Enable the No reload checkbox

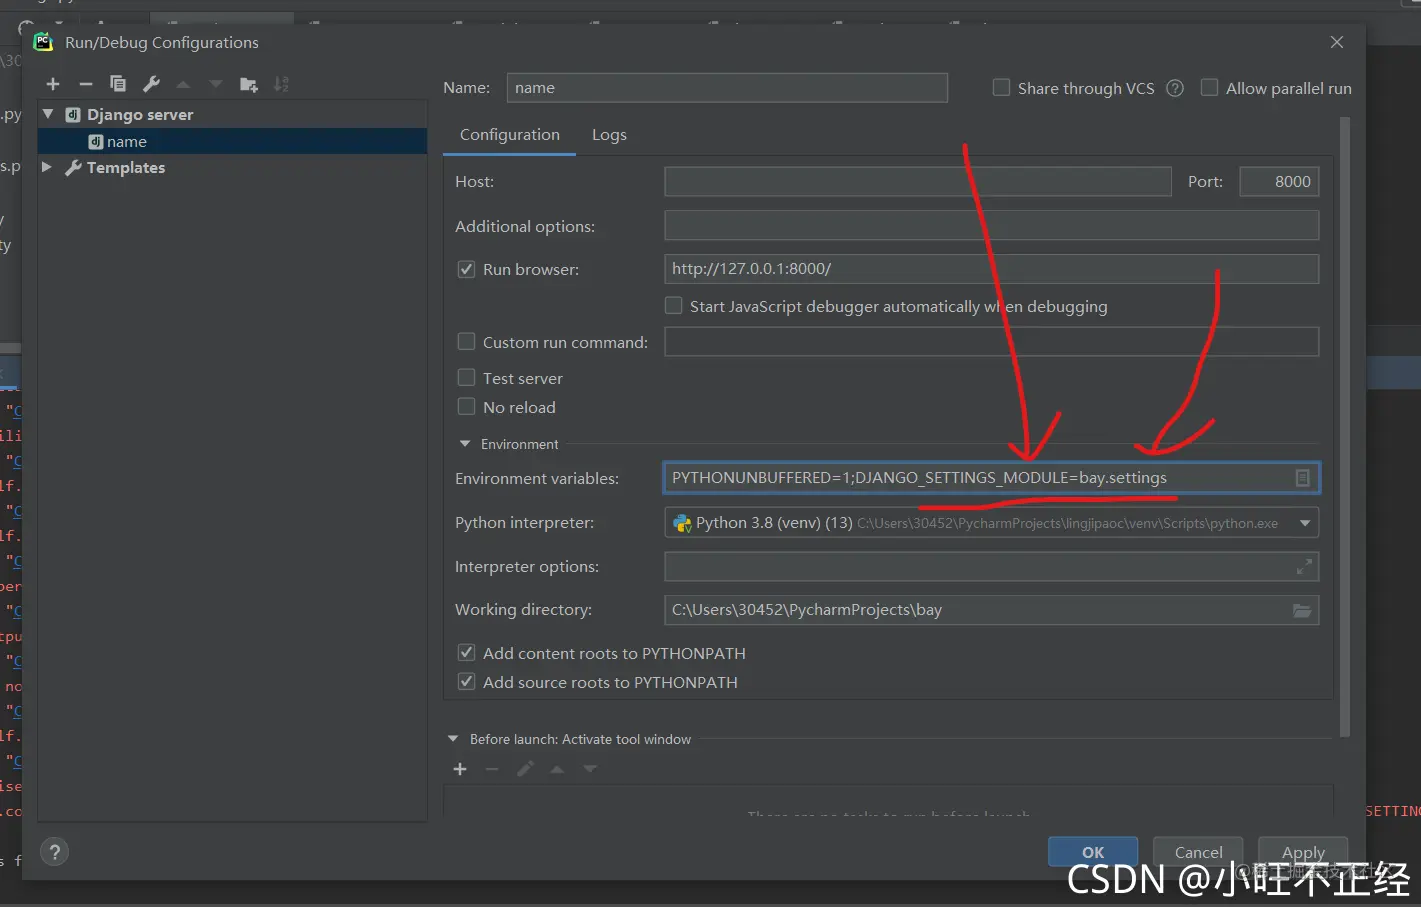pyautogui.click(x=466, y=407)
